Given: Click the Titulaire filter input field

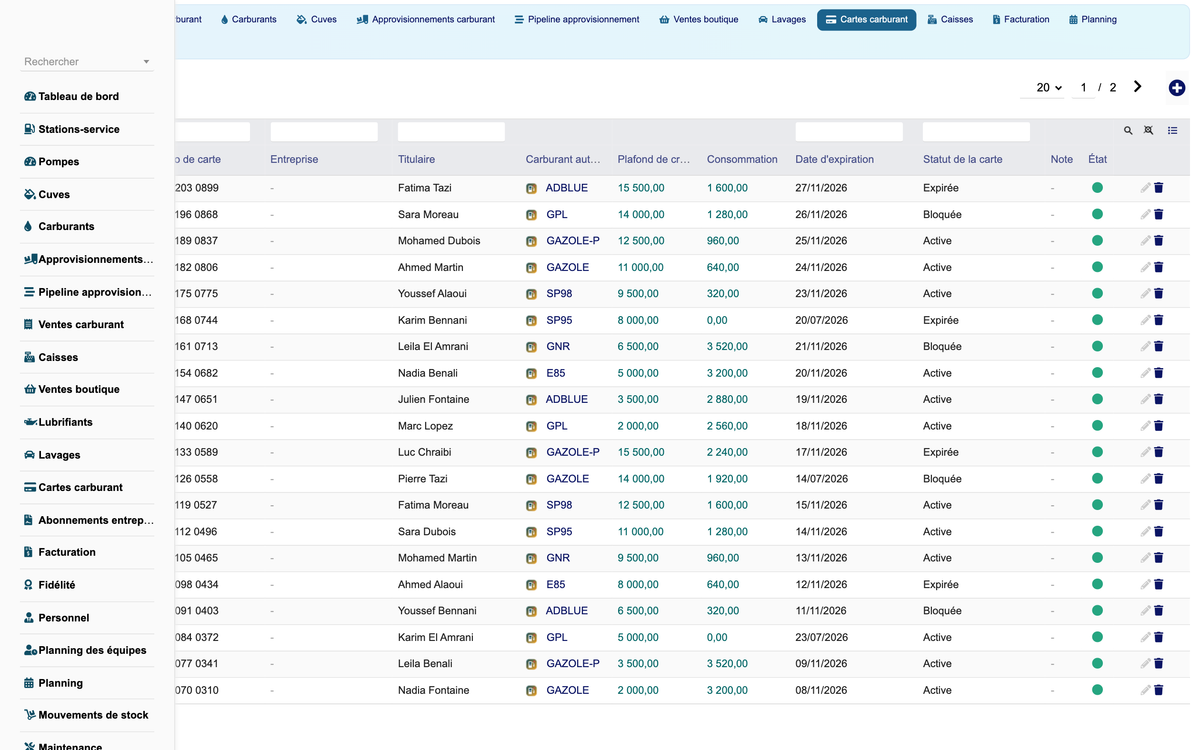Looking at the screenshot, I should point(451,131).
